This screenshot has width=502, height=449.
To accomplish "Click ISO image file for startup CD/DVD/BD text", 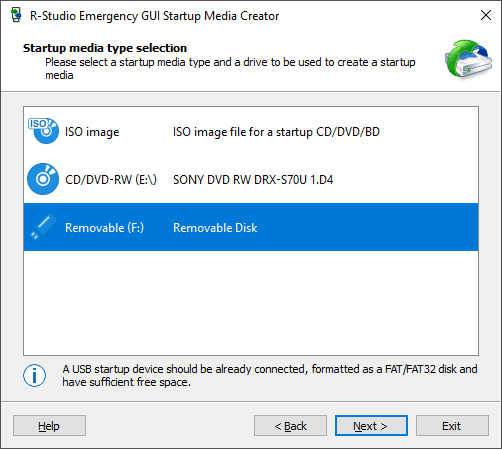I will 276,132.
